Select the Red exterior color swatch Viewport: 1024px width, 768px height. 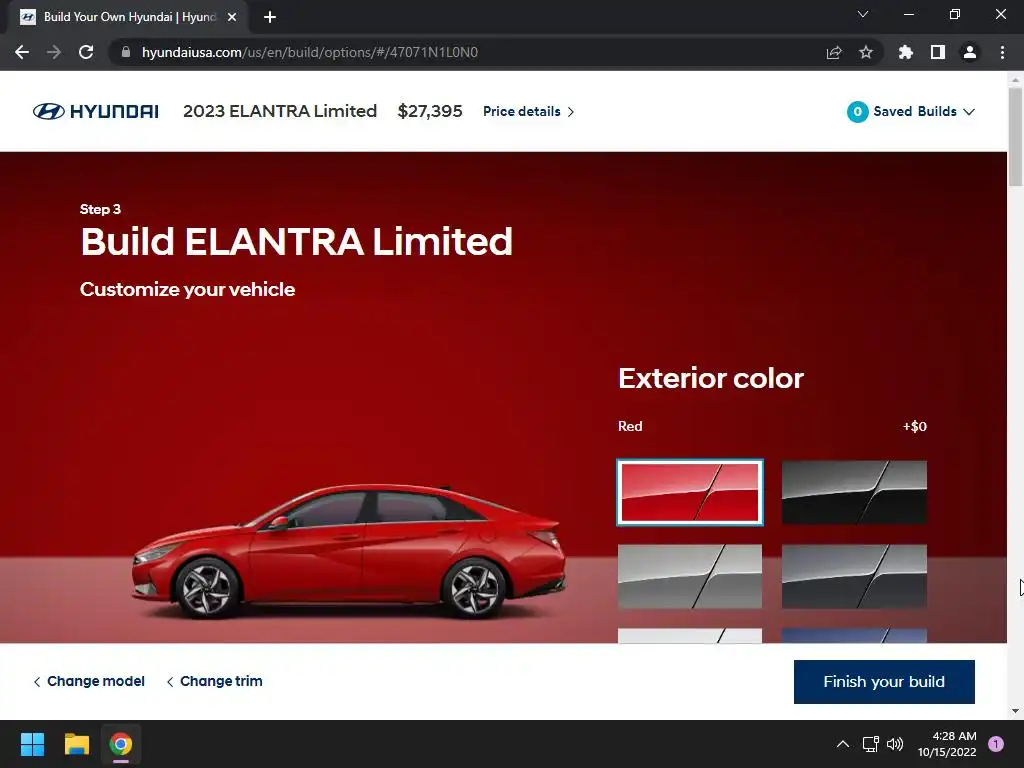point(690,492)
